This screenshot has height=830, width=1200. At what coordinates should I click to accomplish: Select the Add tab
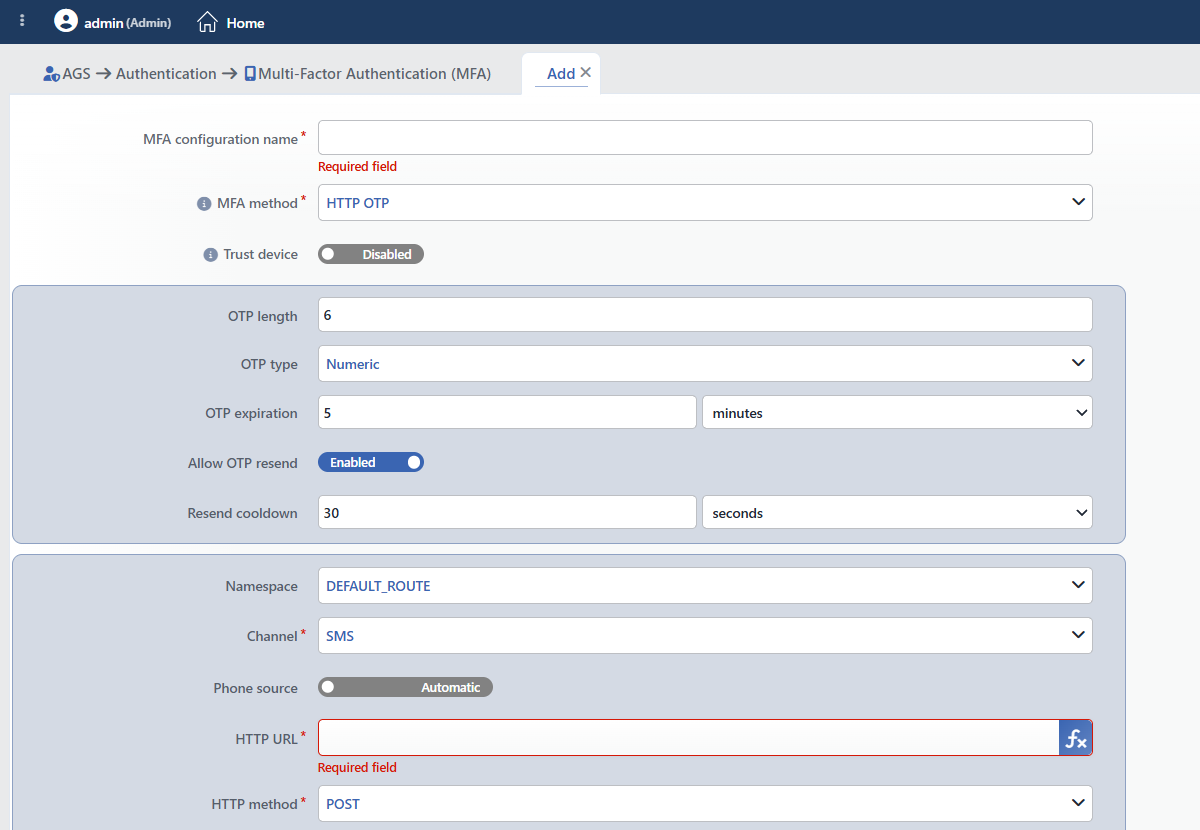(560, 74)
